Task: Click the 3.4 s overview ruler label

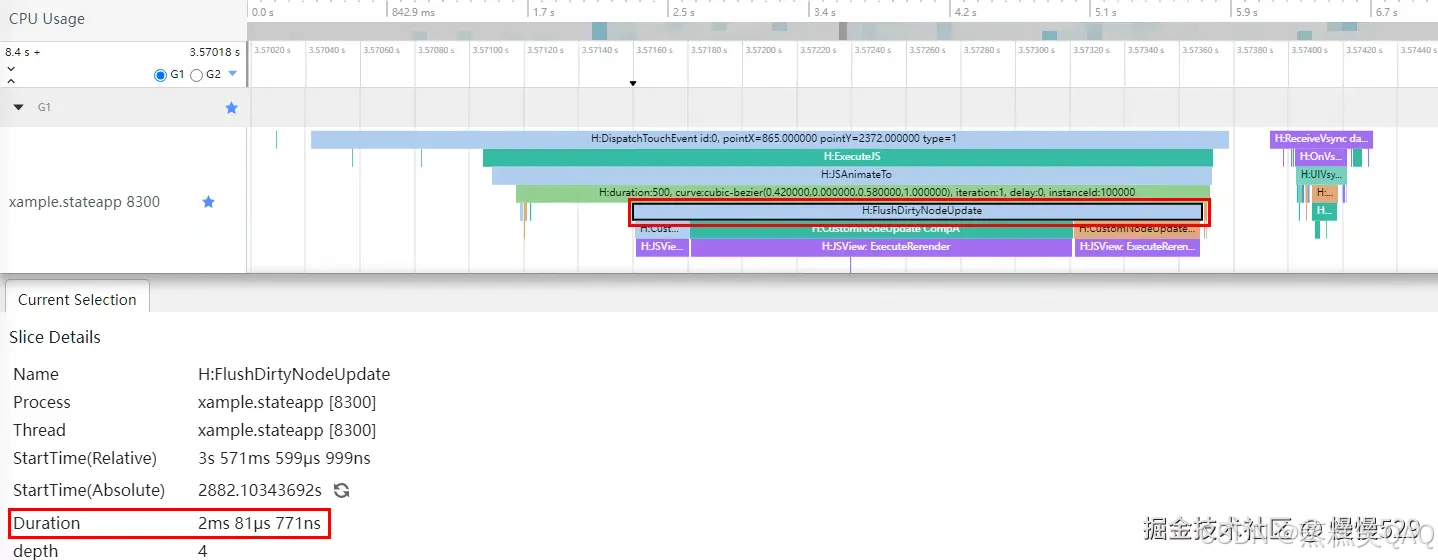Action: 824,12
